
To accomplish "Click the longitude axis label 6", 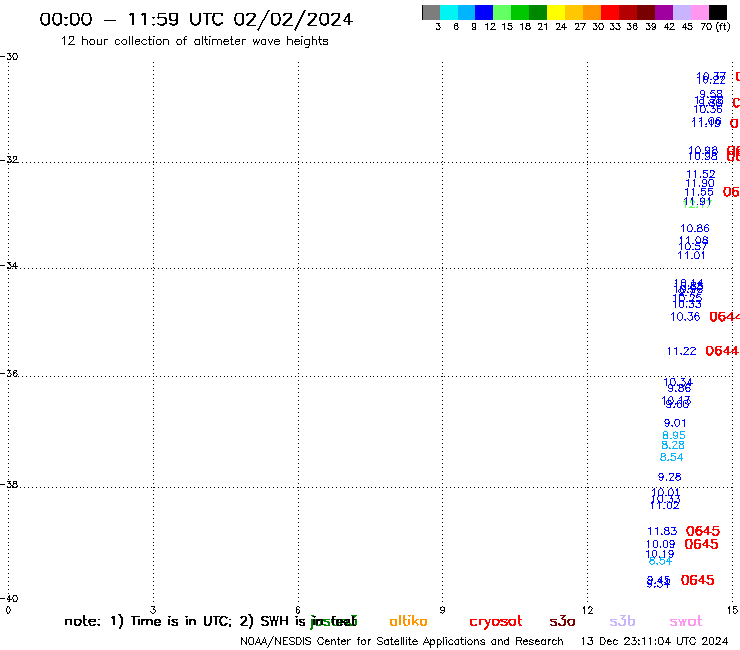I will point(298,610).
